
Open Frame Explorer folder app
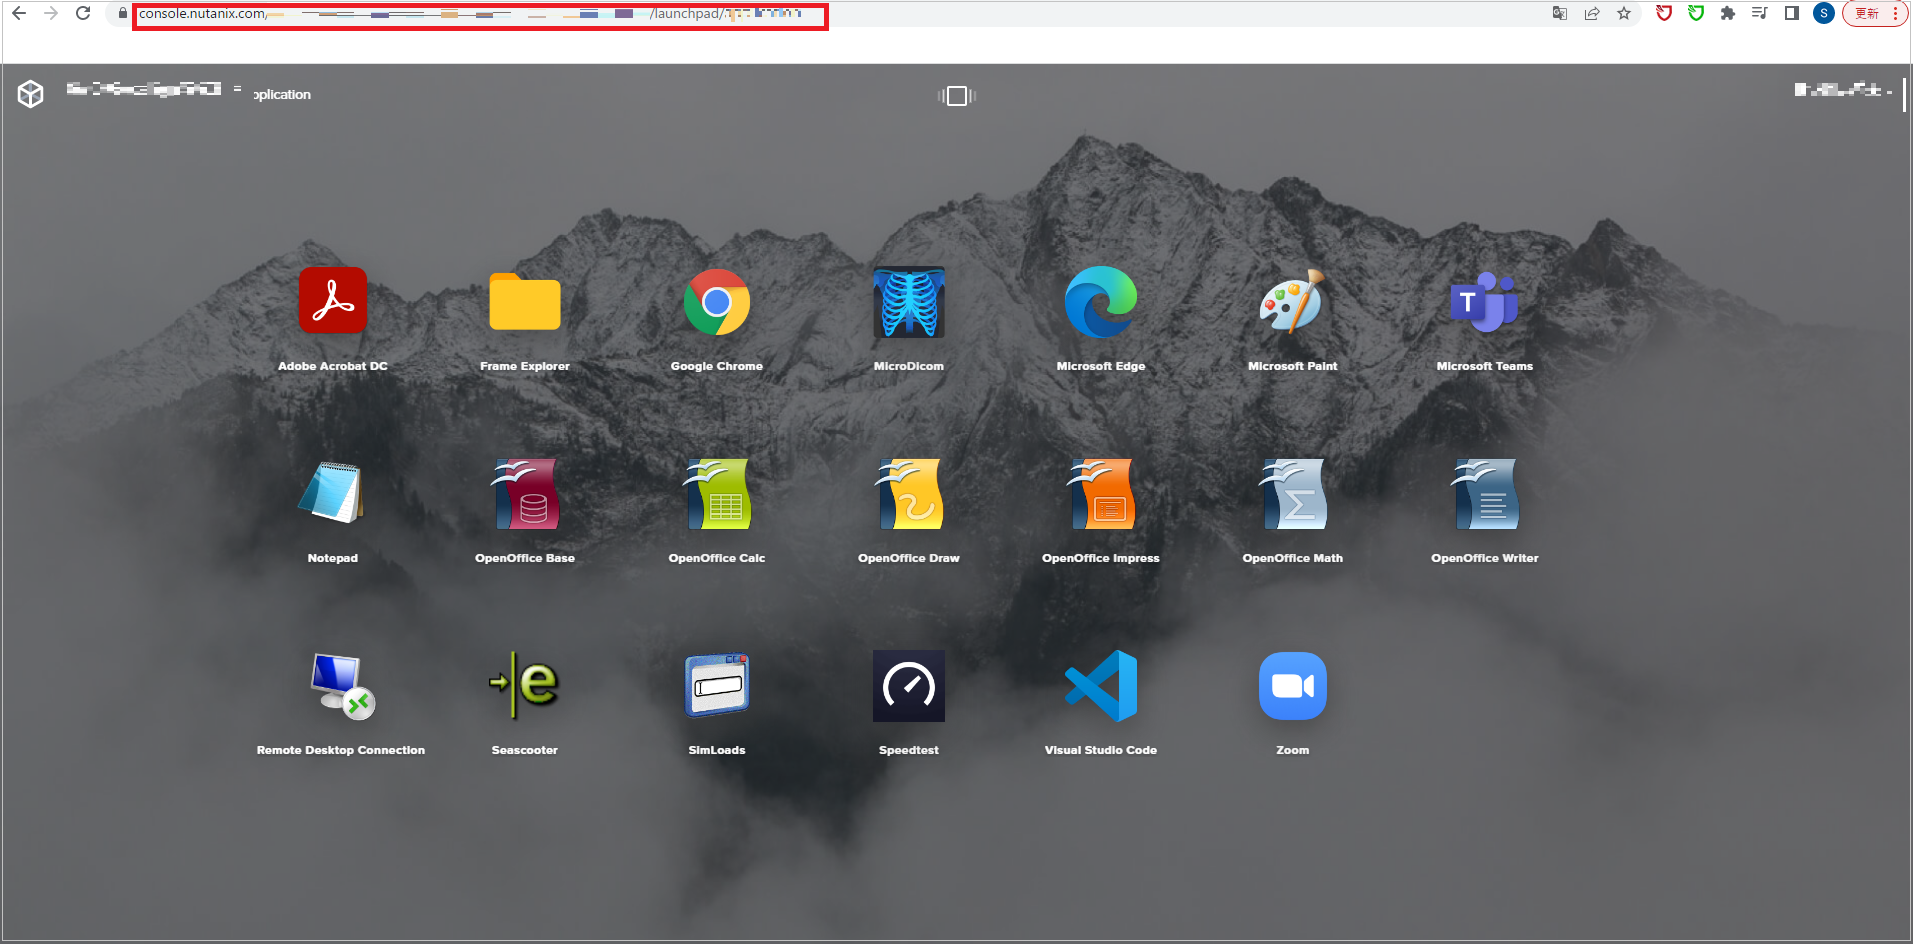click(525, 301)
